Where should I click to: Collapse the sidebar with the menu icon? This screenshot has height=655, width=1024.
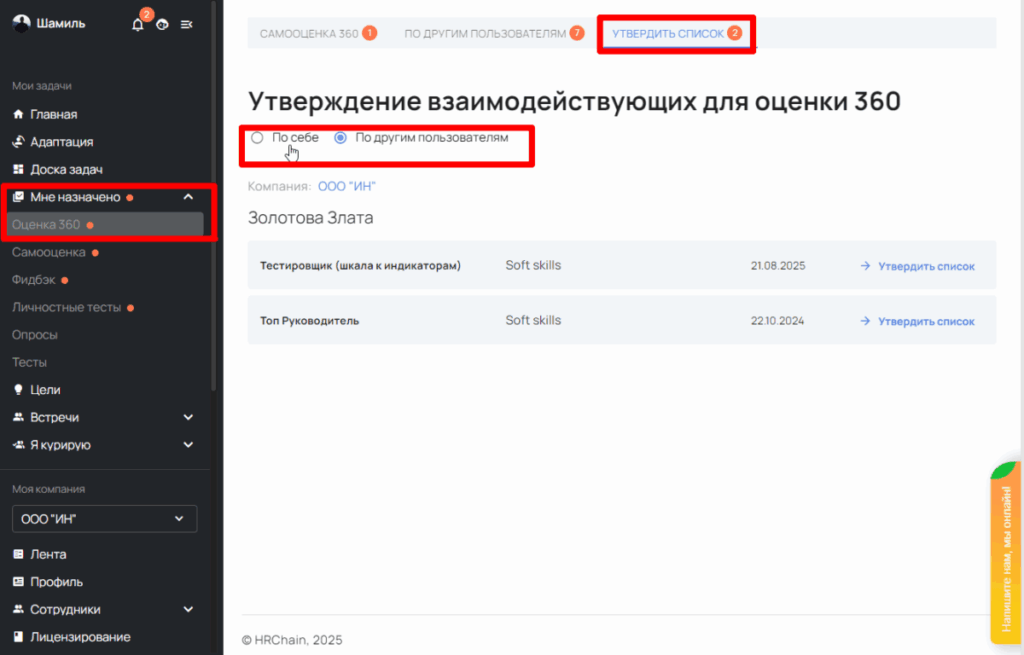coord(187,24)
